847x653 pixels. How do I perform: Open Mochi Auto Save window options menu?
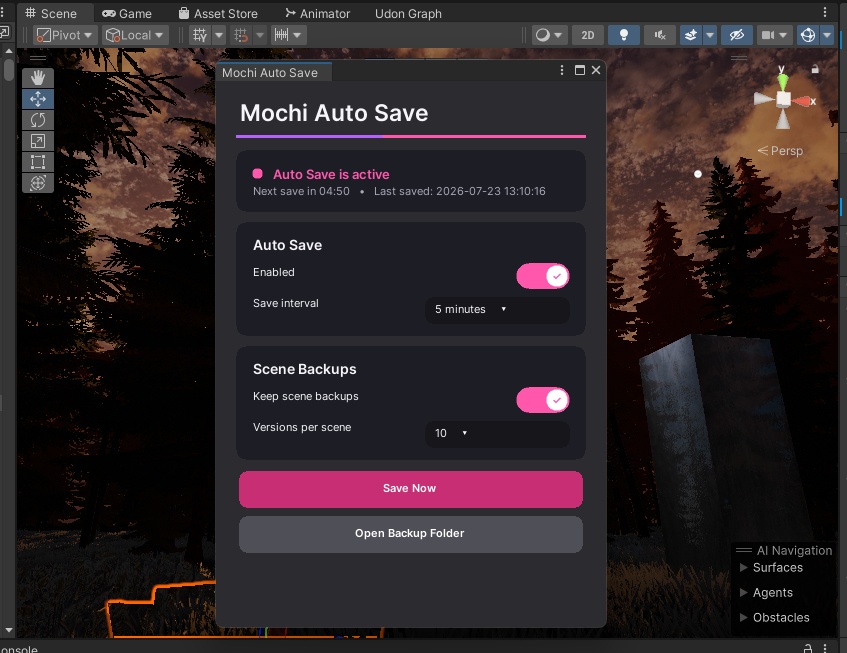pos(562,70)
